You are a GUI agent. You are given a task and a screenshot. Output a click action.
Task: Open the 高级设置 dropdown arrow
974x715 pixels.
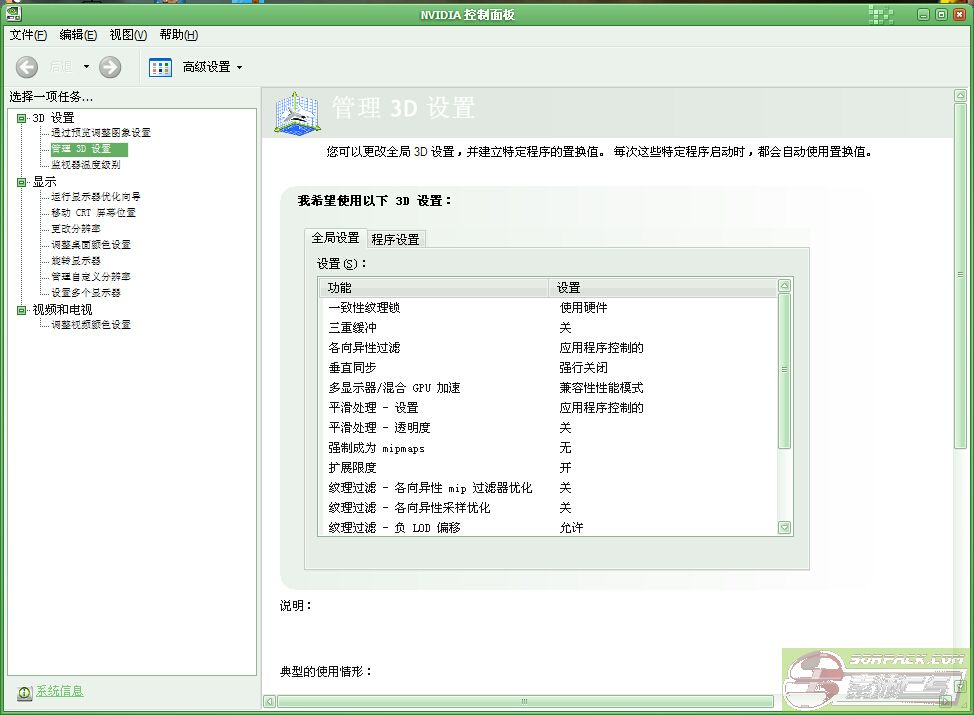[239, 67]
